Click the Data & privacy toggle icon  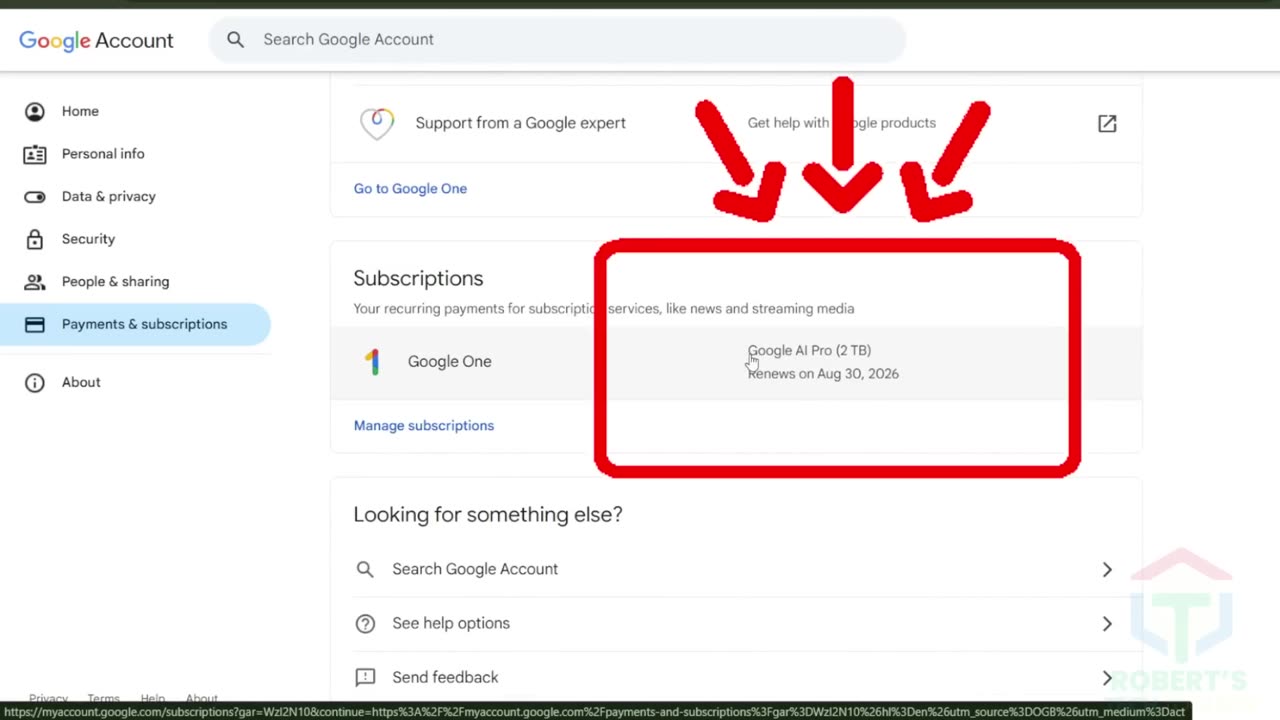(35, 196)
